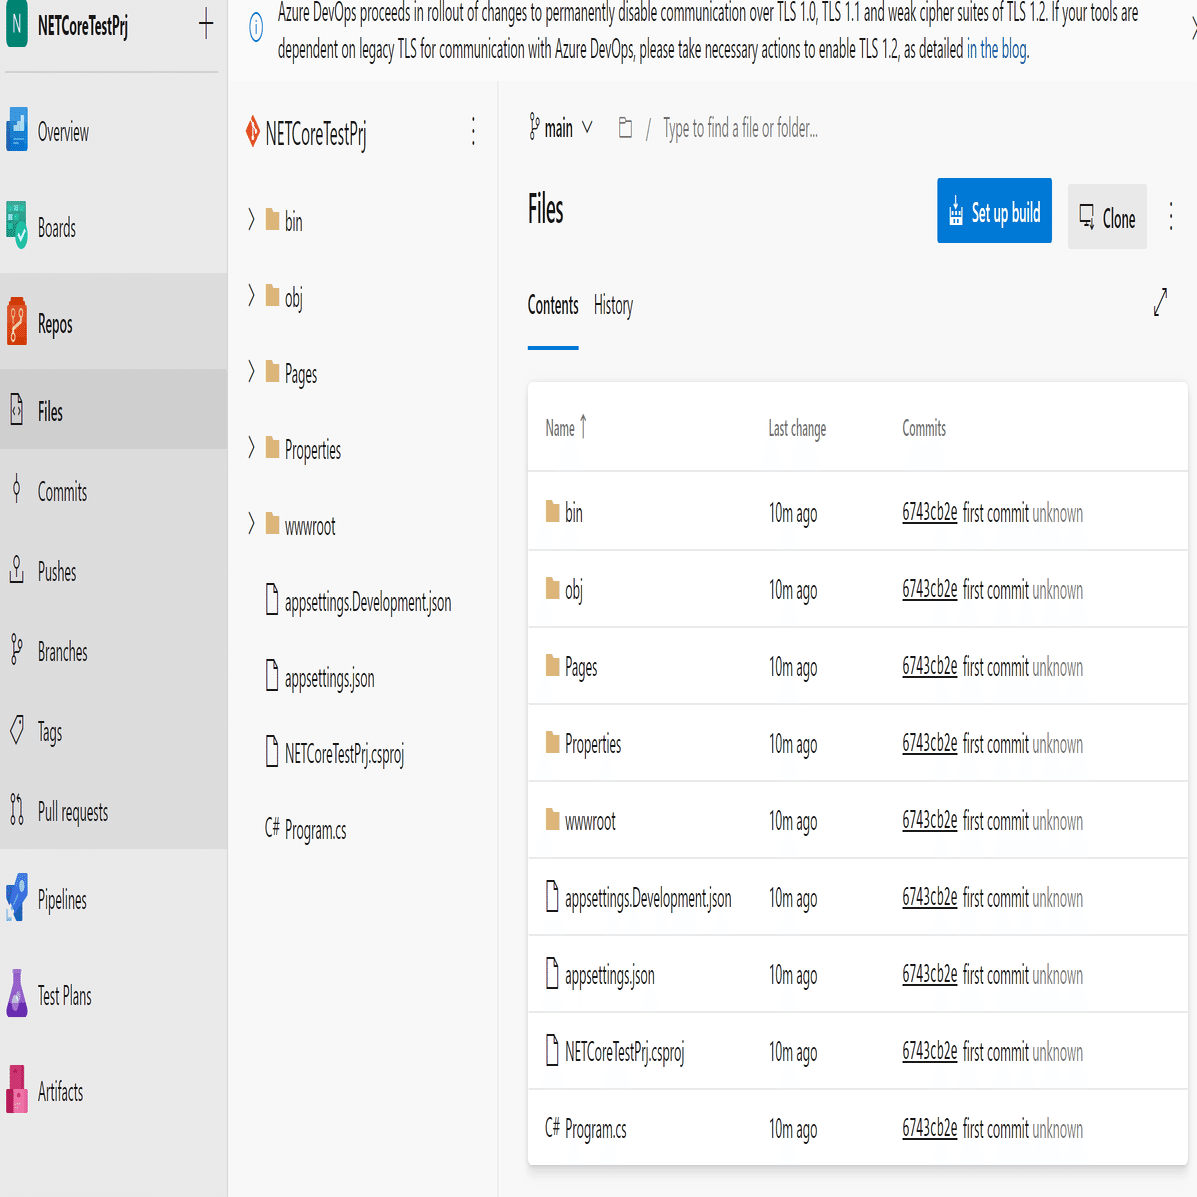Click the Commits icon under Repos

point(17,489)
